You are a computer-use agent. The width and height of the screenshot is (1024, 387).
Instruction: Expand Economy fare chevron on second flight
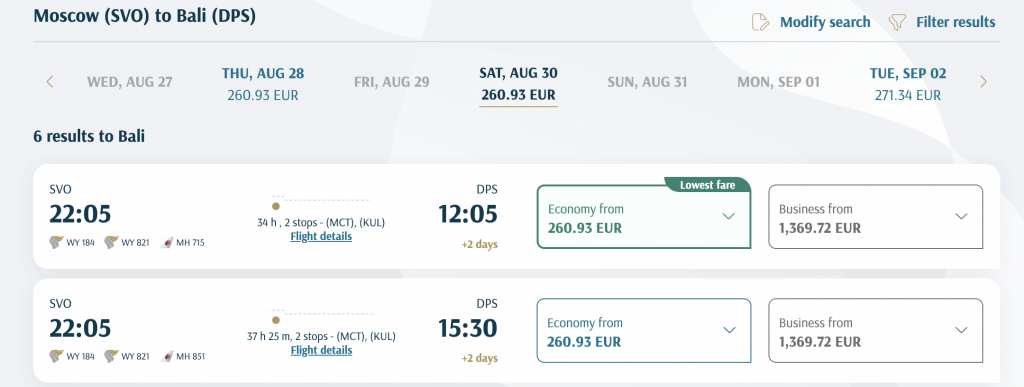[x=729, y=330]
